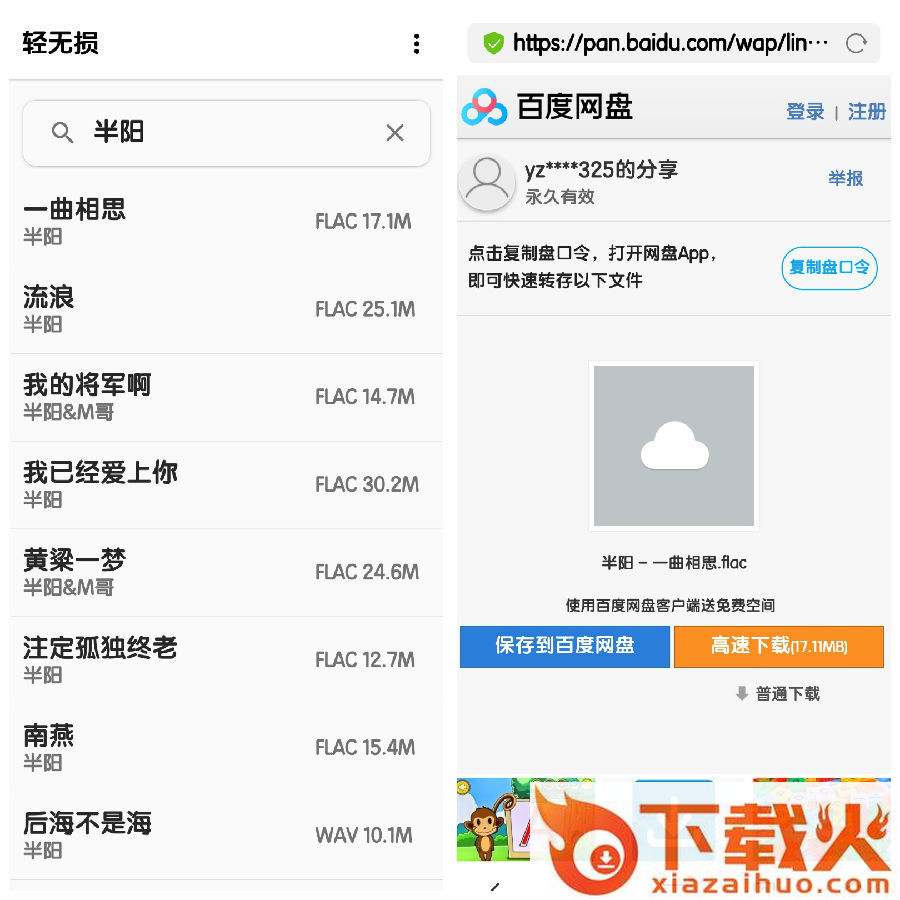Open the song 注定孤独终老
This screenshot has width=900, height=900.
coord(226,661)
